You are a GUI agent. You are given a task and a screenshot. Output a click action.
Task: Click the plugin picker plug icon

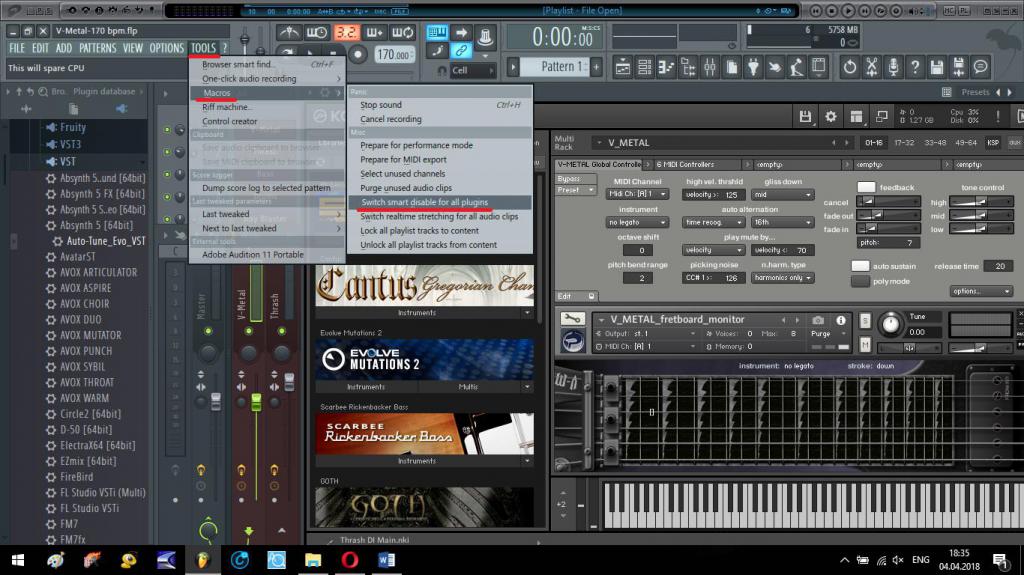click(754, 67)
